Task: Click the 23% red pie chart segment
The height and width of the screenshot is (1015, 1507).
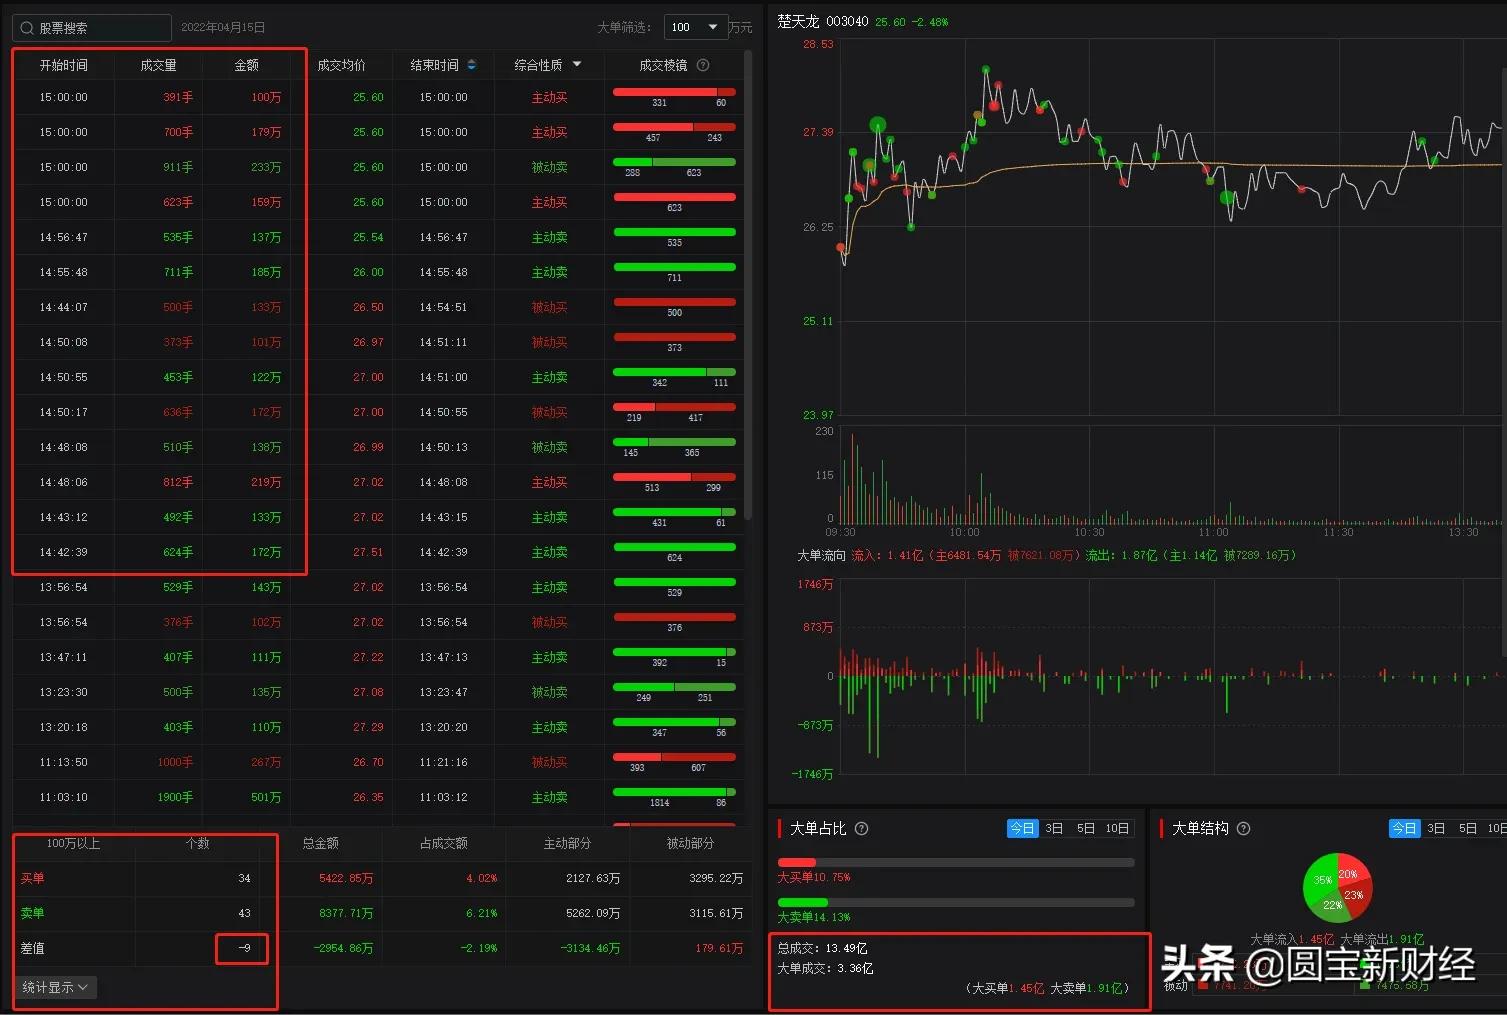Action: click(x=1355, y=897)
